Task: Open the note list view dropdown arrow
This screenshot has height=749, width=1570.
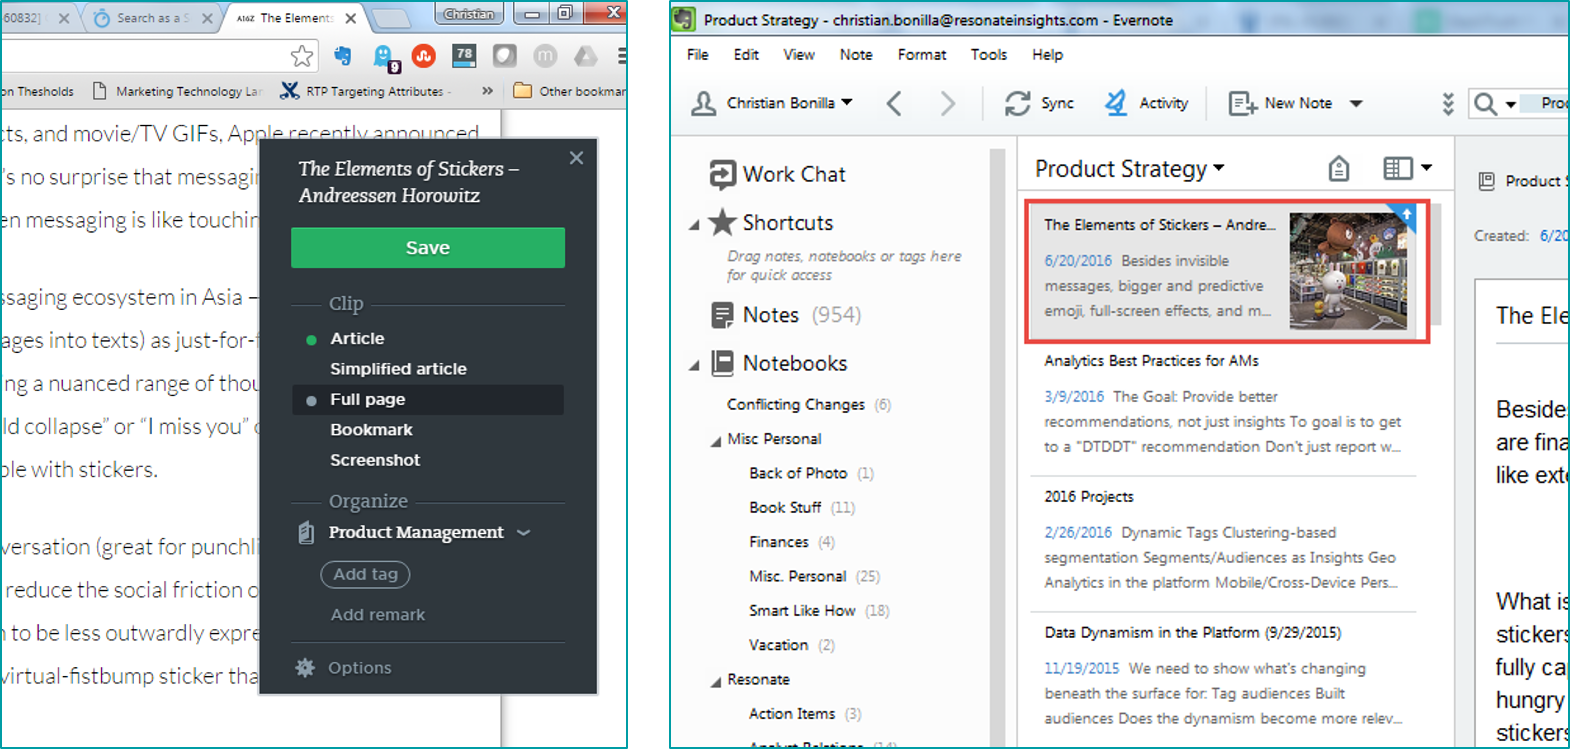Action: [1426, 168]
